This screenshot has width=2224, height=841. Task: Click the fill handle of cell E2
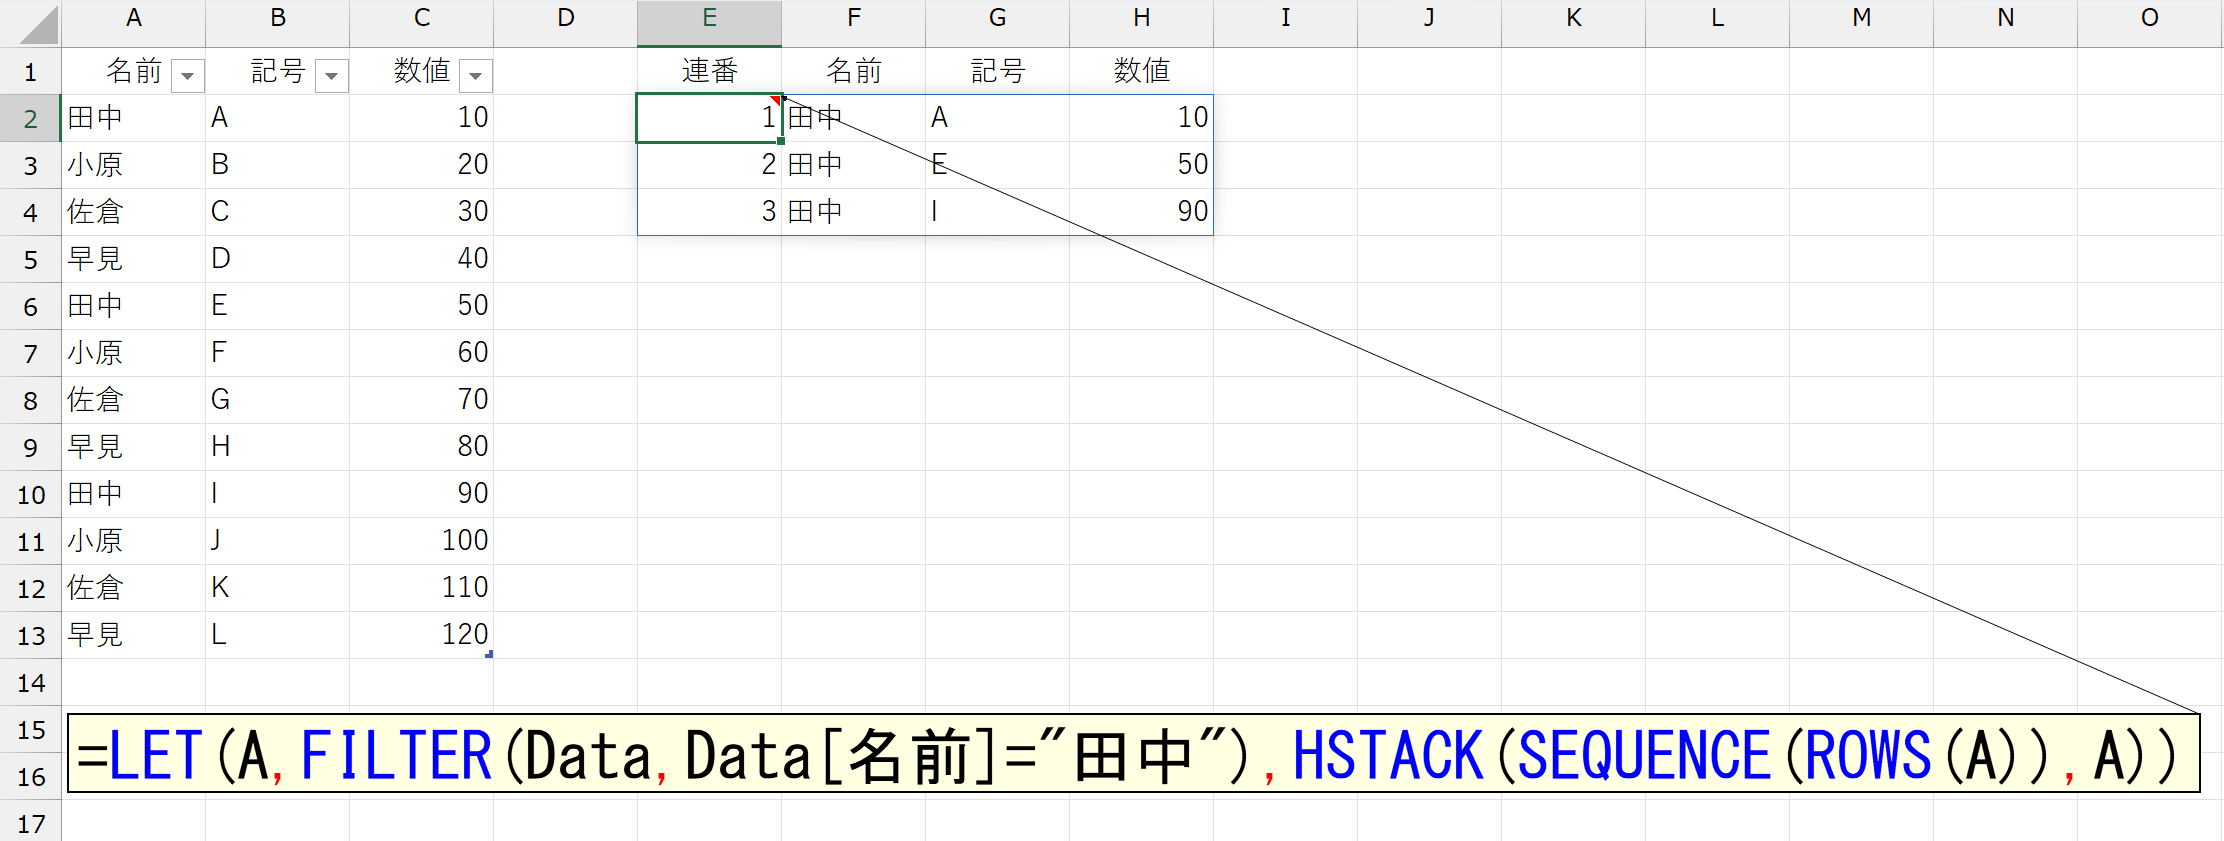(x=781, y=141)
